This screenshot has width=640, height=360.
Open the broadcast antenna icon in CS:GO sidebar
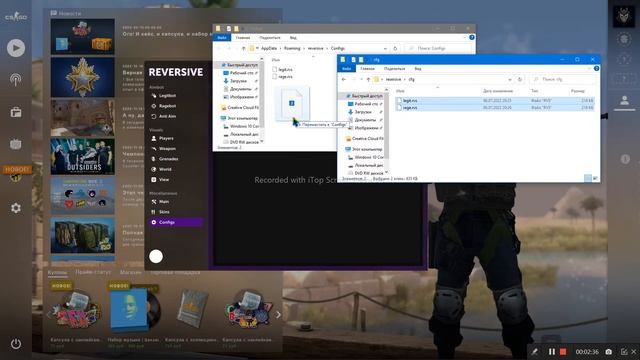(x=16, y=80)
